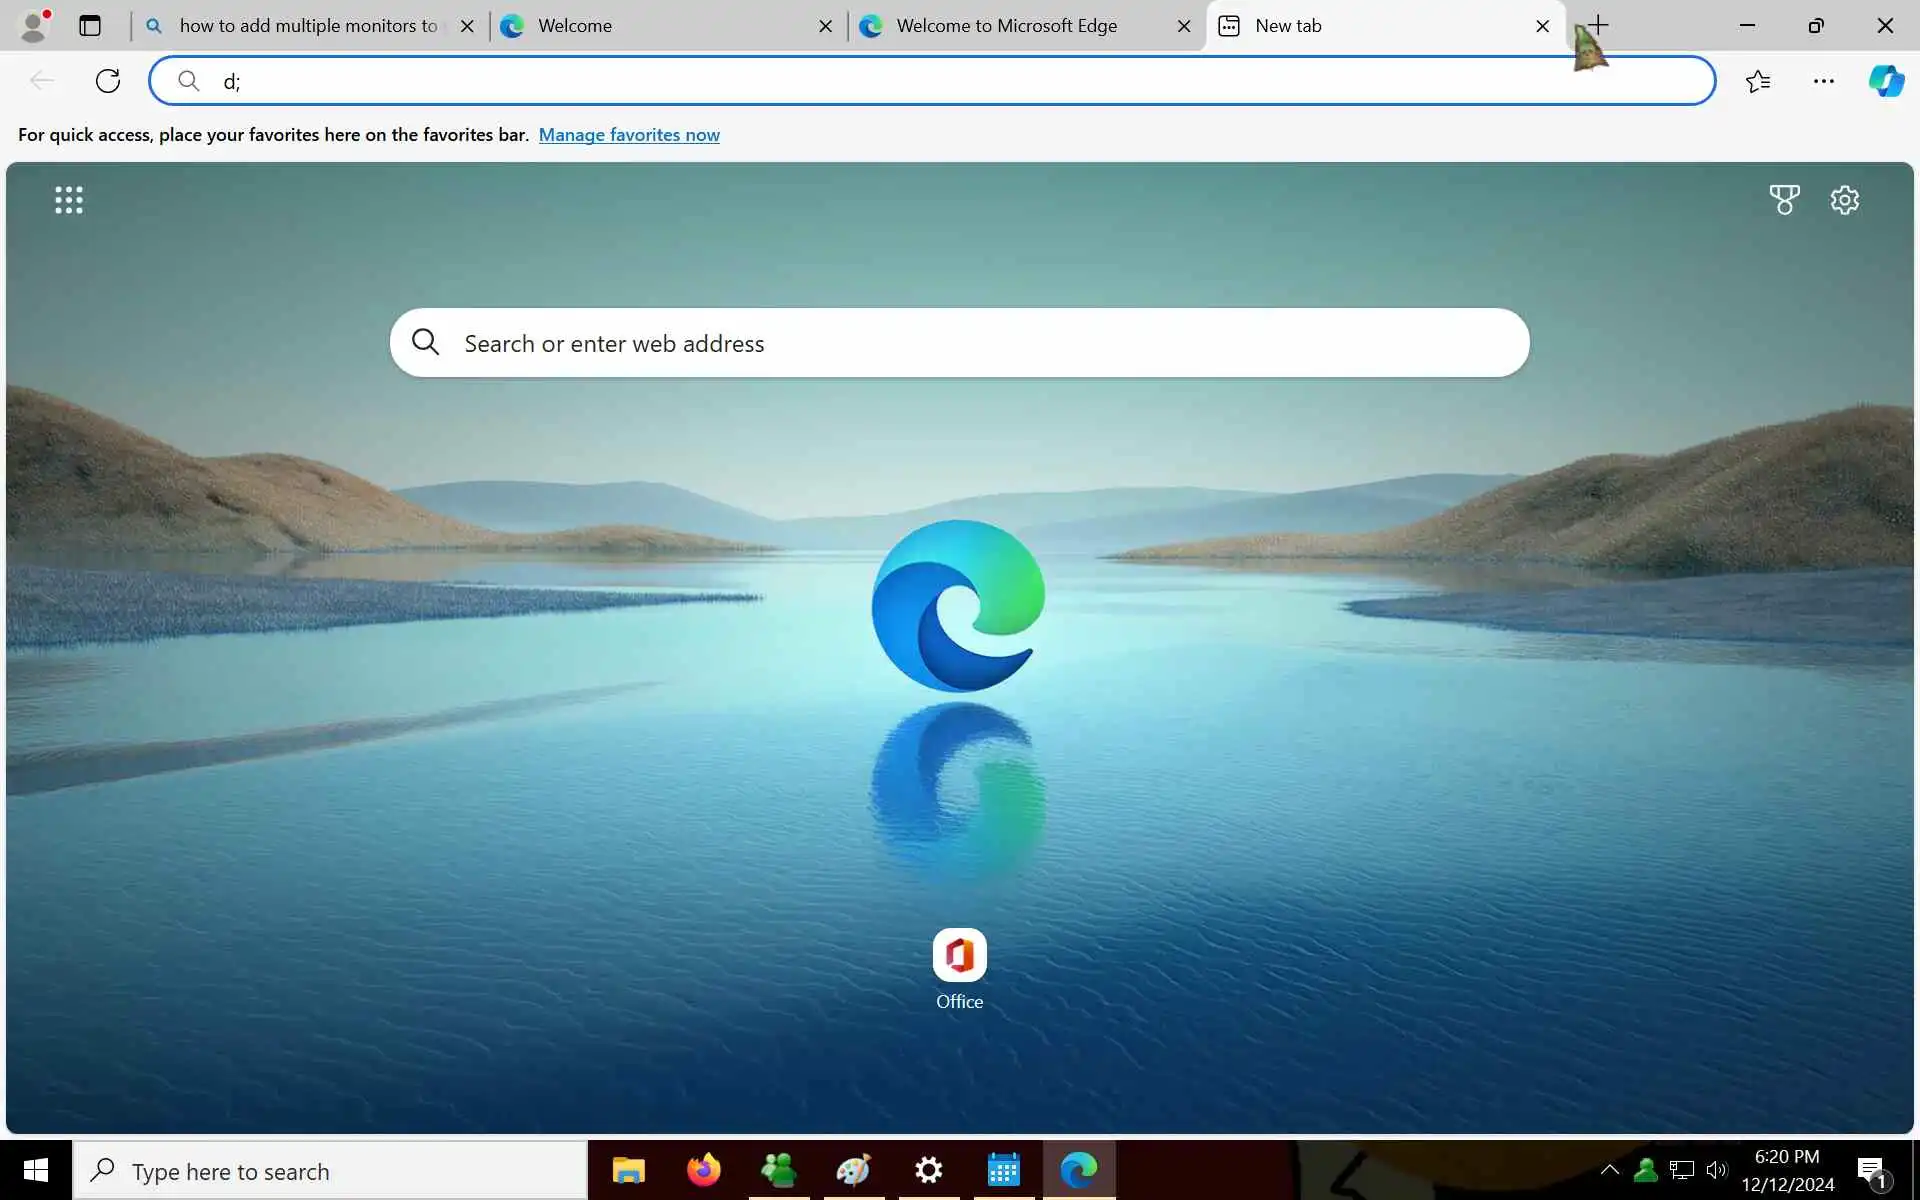
Task: Open Firefox from the taskbar
Action: tap(703, 1169)
